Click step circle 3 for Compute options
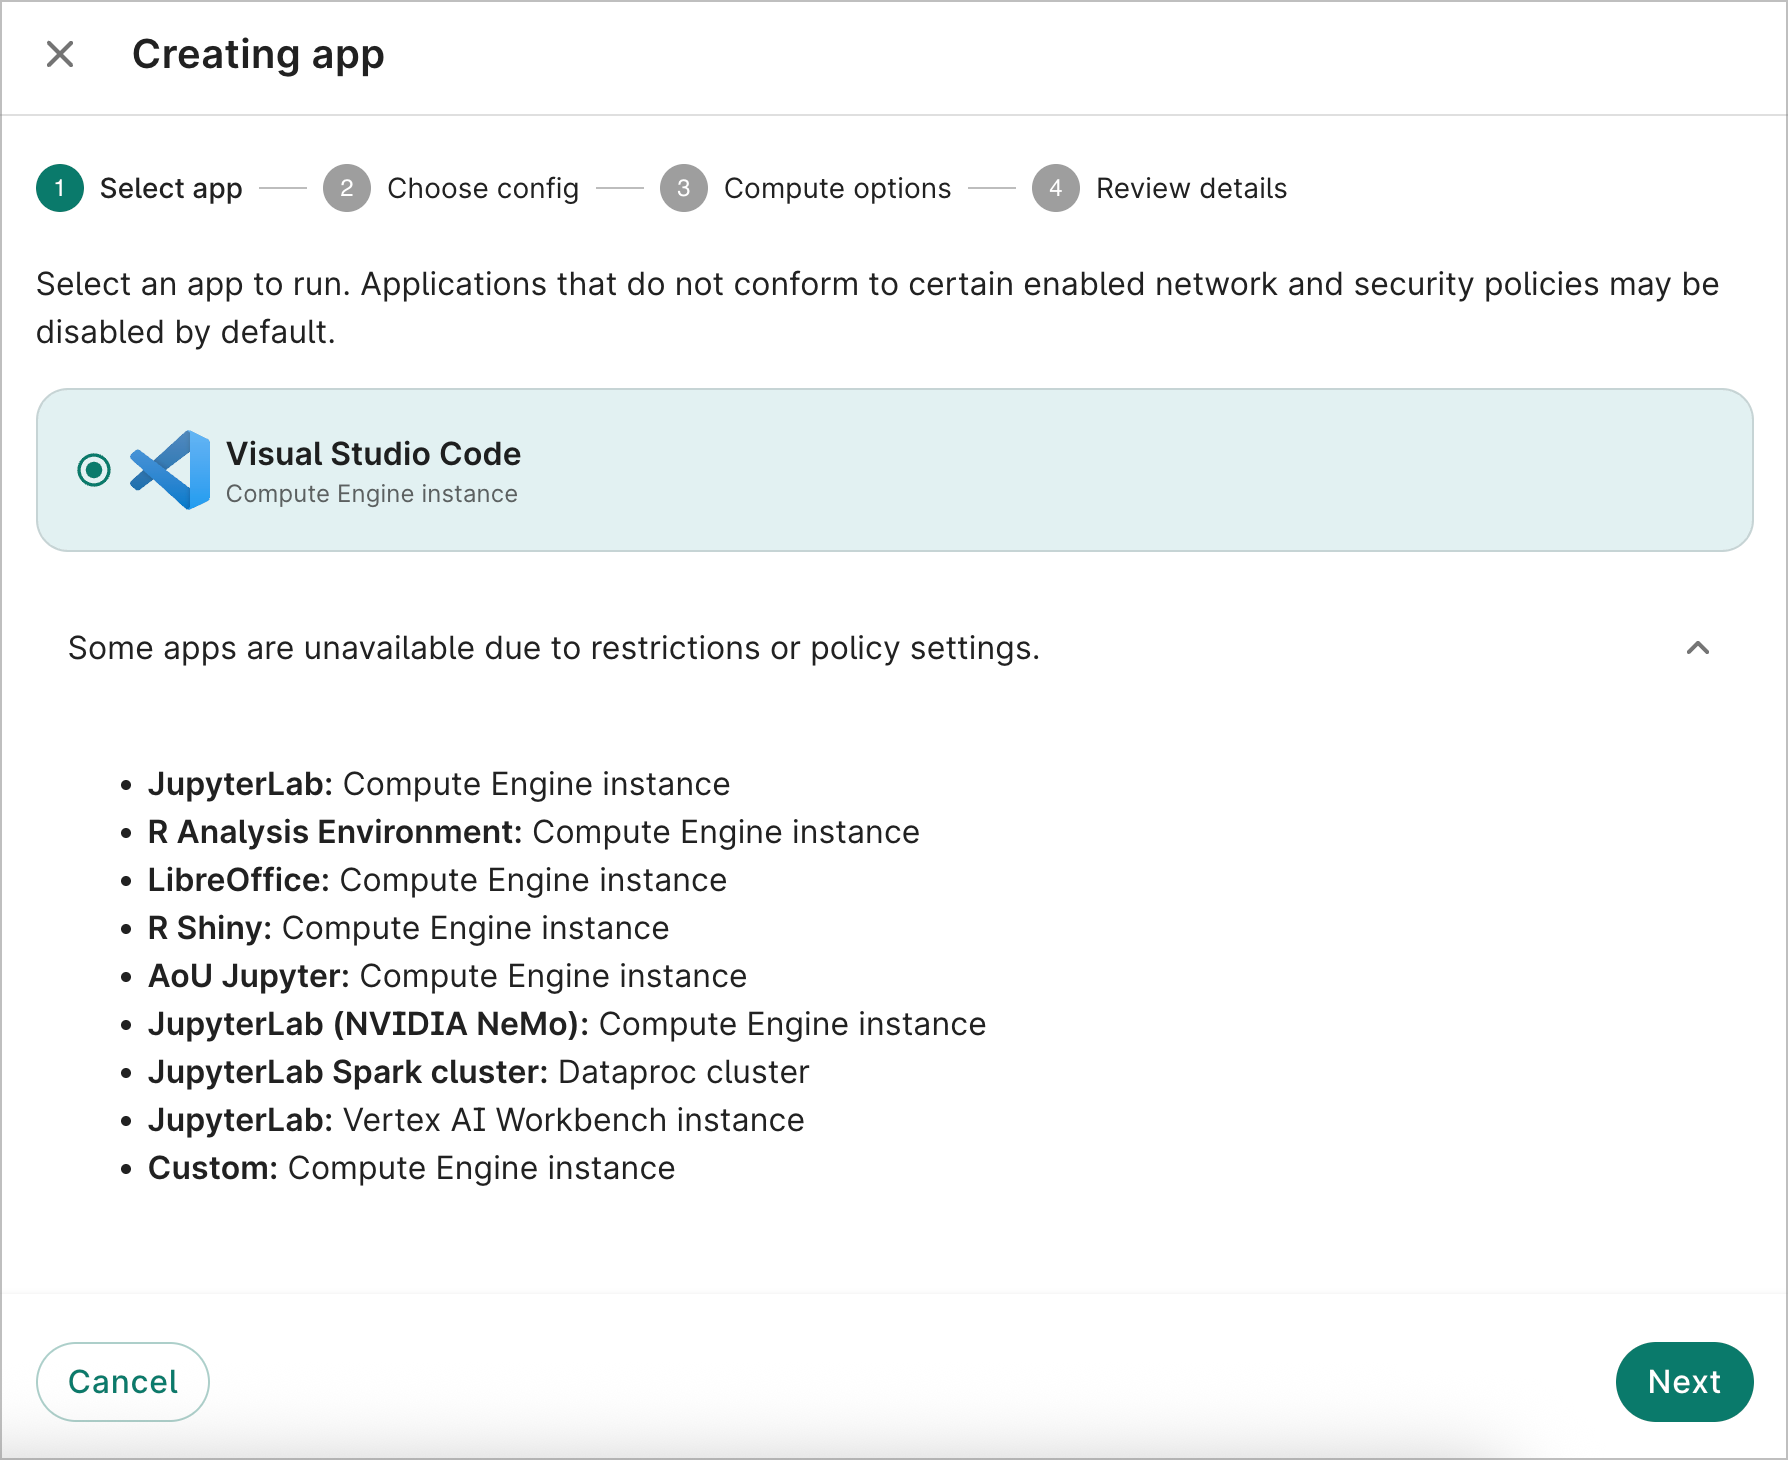Image resolution: width=1788 pixels, height=1460 pixels. coord(684,188)
